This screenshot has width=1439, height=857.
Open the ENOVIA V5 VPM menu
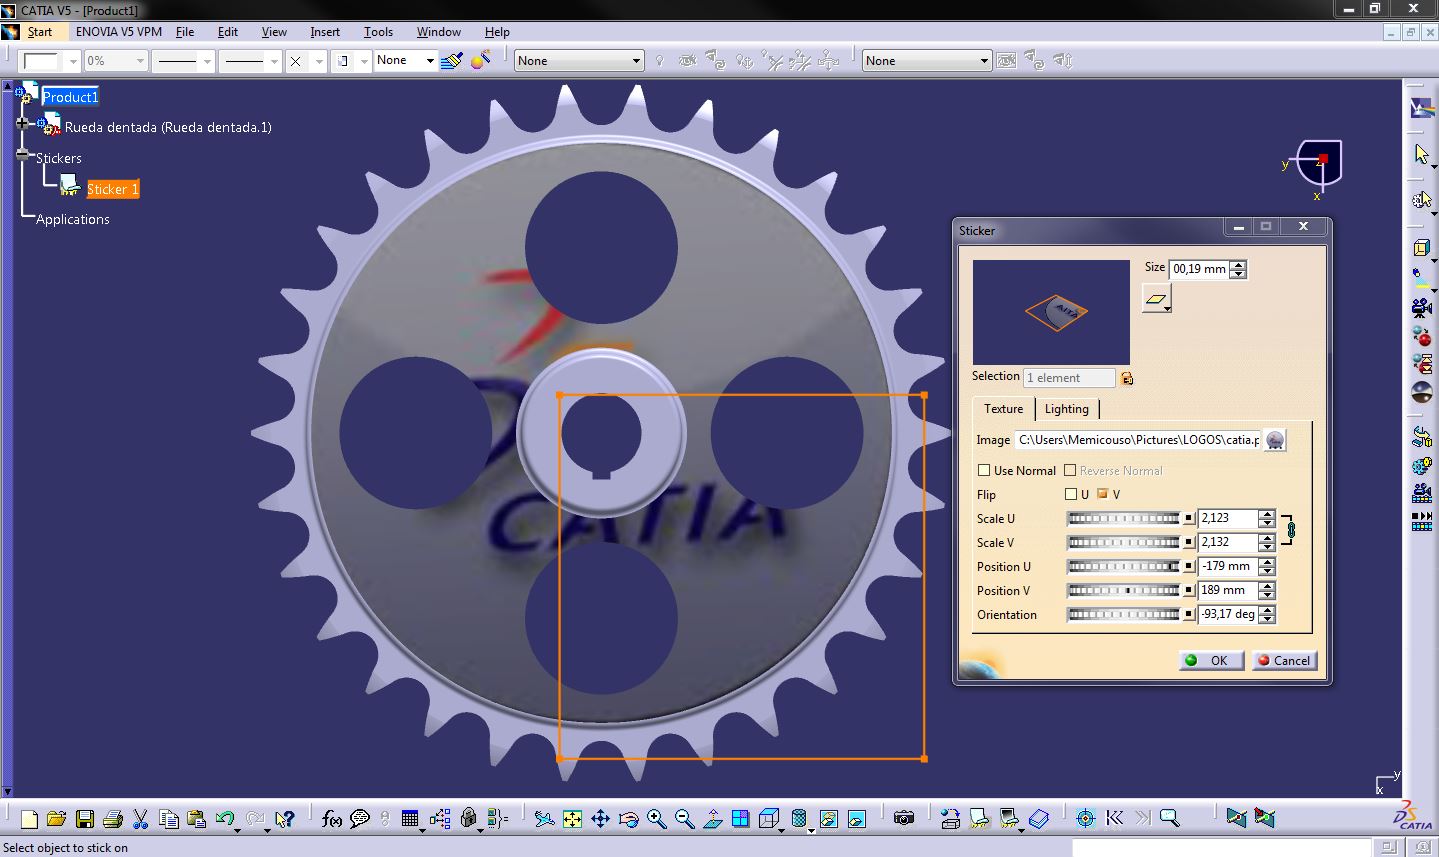(119, 32)
